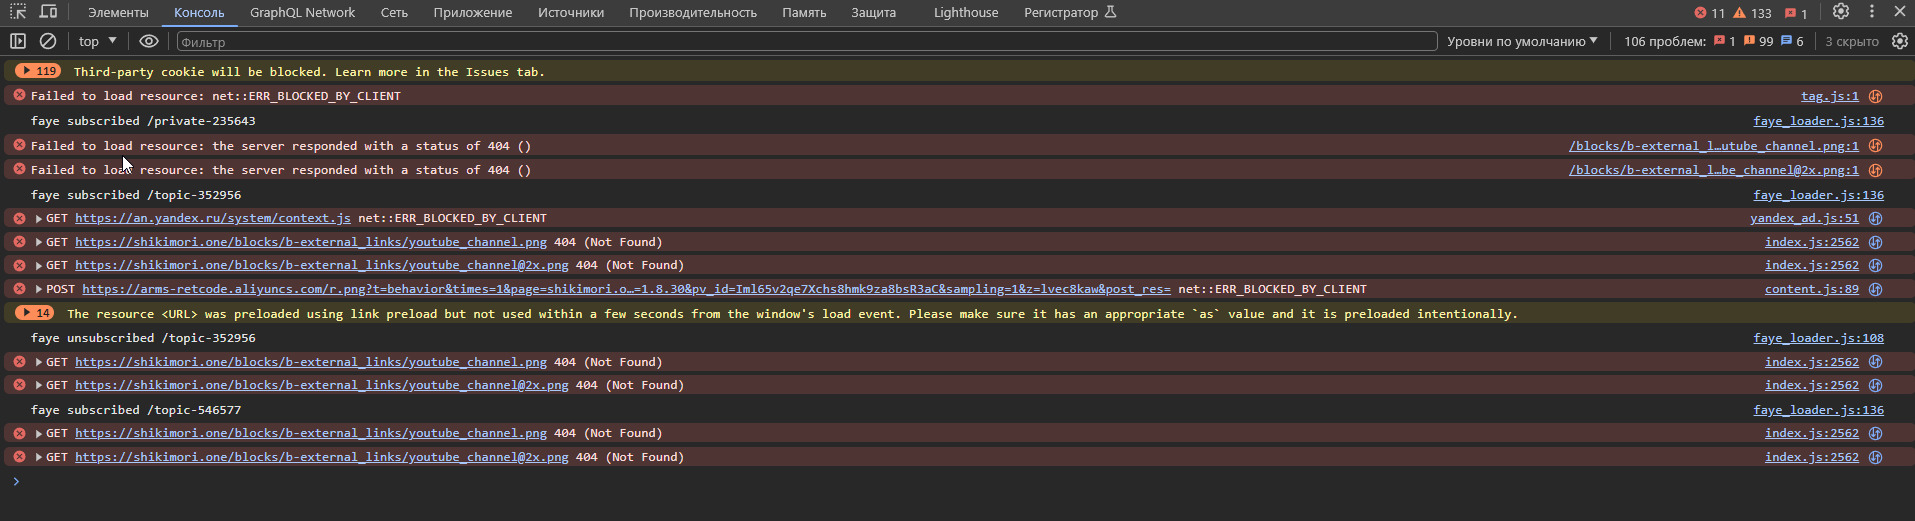The width and height of the screenshot is (1915, 521).
Task: Open the DevTools three-dot menu
Action: pos(1871,12)
